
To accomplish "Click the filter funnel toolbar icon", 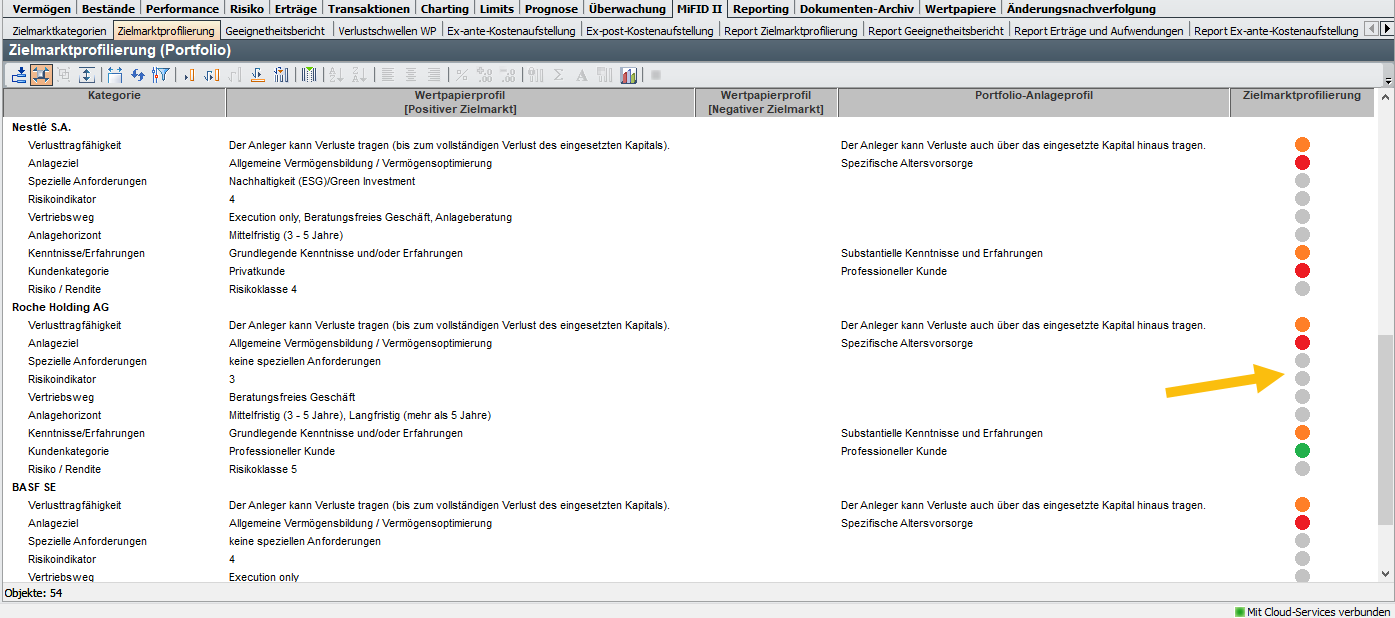I will (x=160, y=75).
